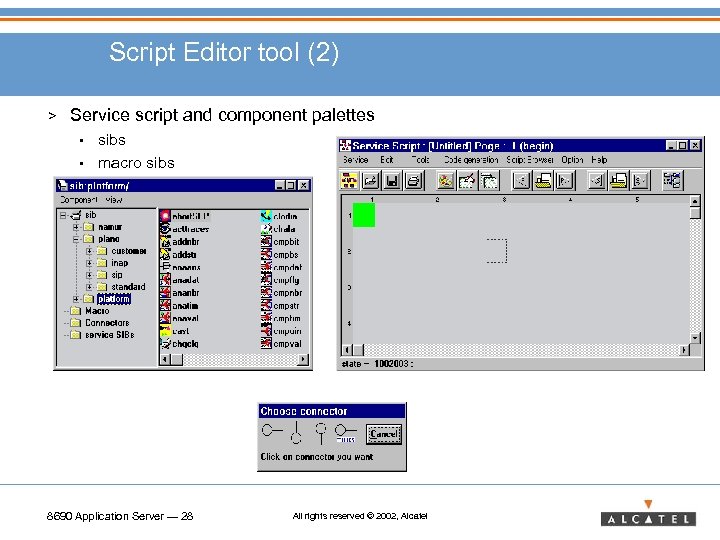Click the pencil edit toolbar icon
This screenshot has height=540, width=720.
point(467,180)
